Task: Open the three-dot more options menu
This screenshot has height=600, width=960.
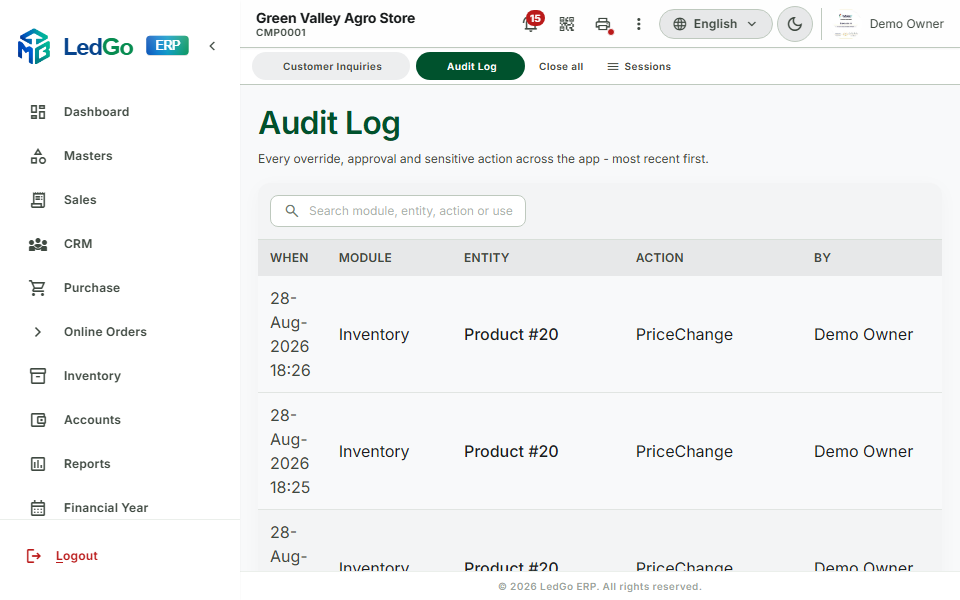Action: (x=639, y=24)
